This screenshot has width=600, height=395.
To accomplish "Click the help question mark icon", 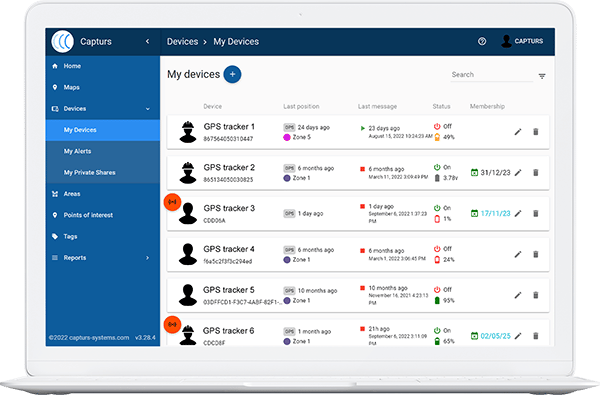I will [482, 41].
